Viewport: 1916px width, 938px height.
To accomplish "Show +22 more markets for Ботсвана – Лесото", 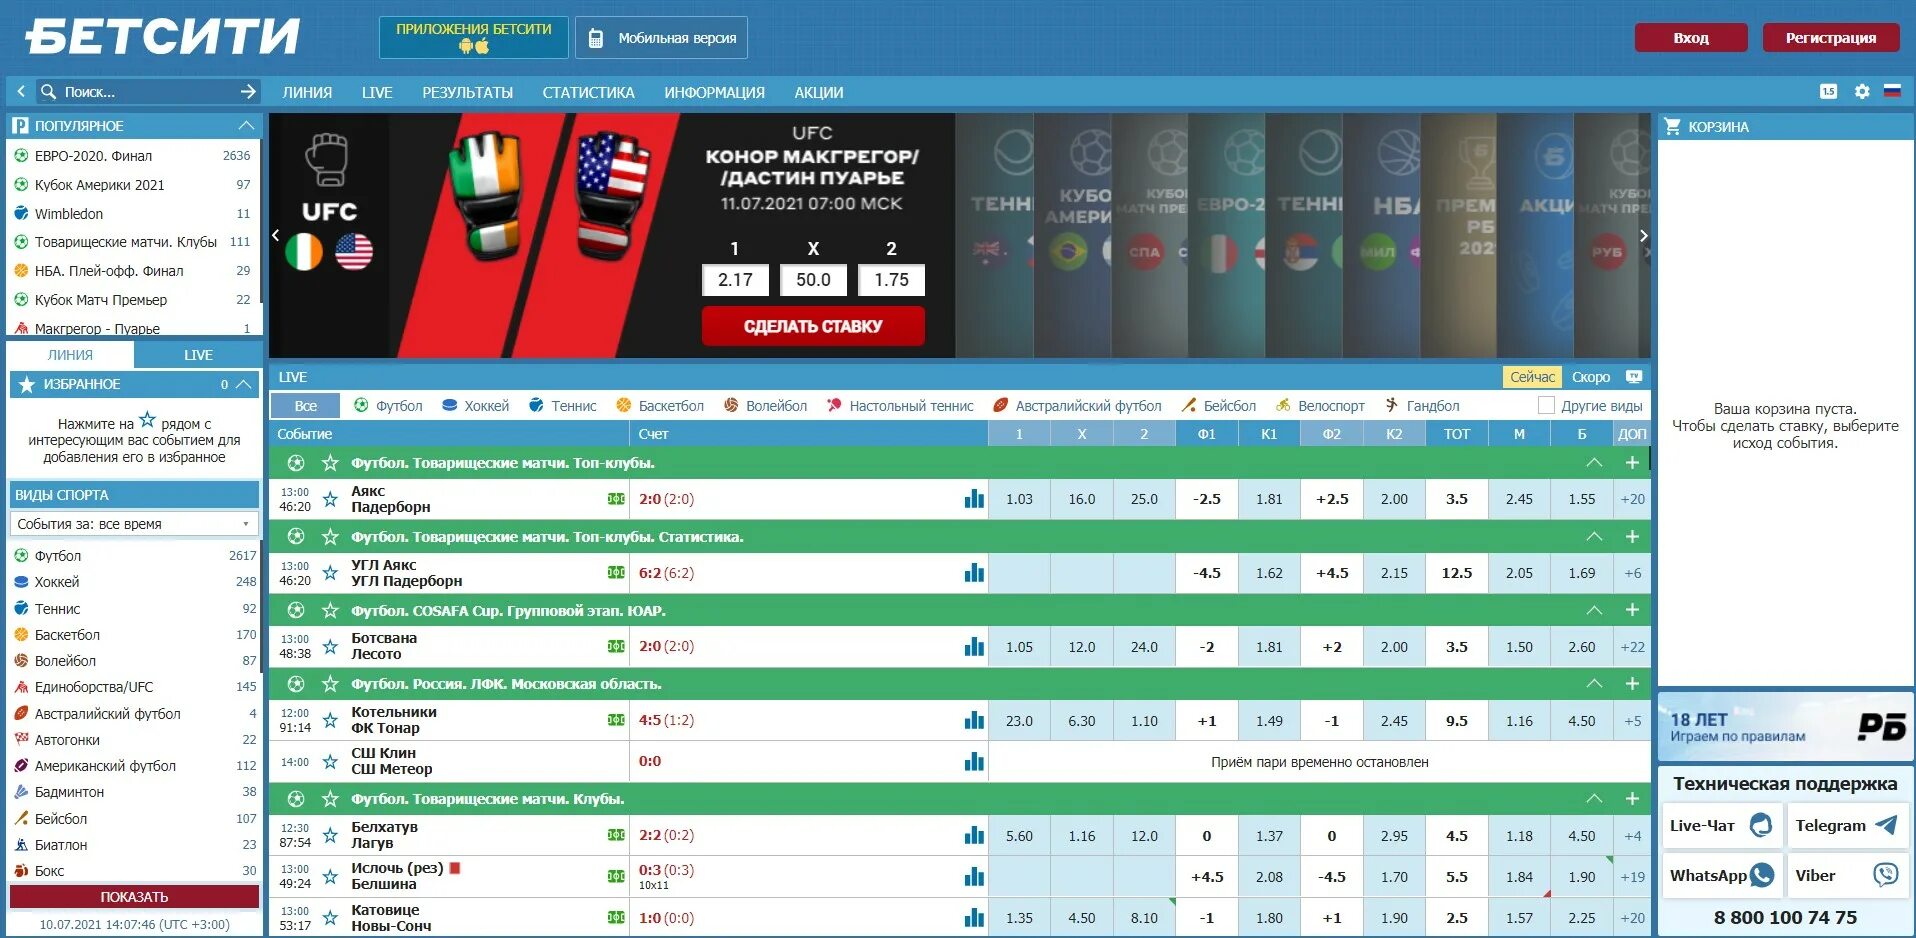I will (x=1632, y=647).
